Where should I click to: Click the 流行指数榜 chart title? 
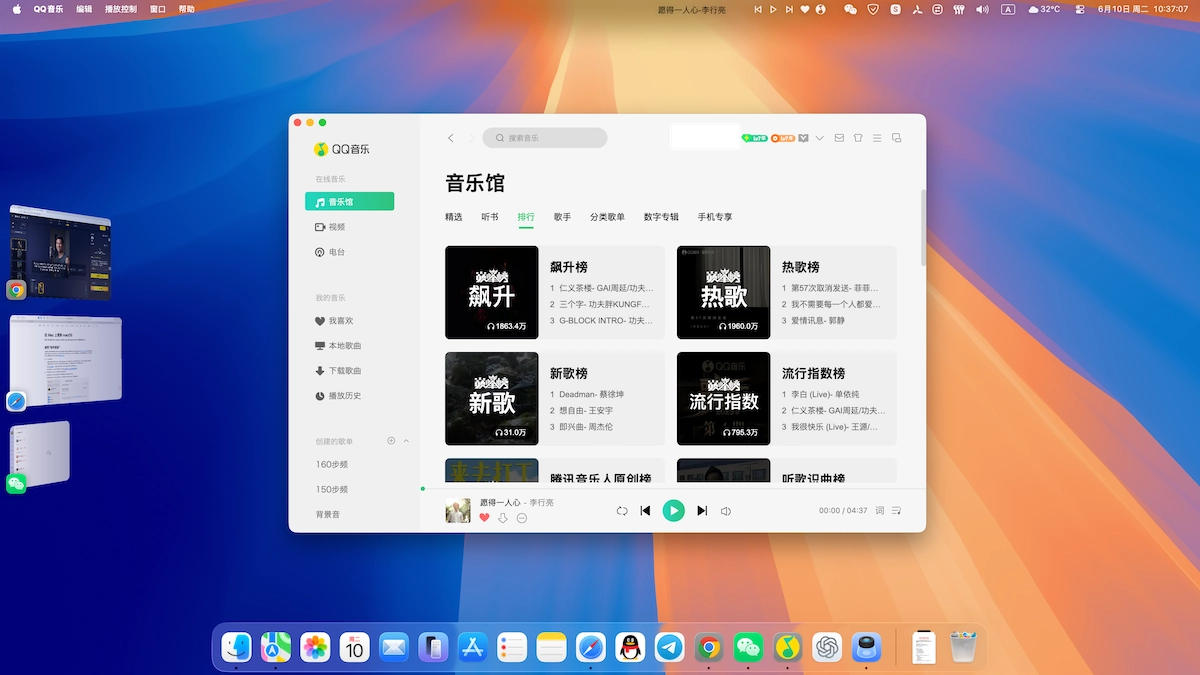814,373
